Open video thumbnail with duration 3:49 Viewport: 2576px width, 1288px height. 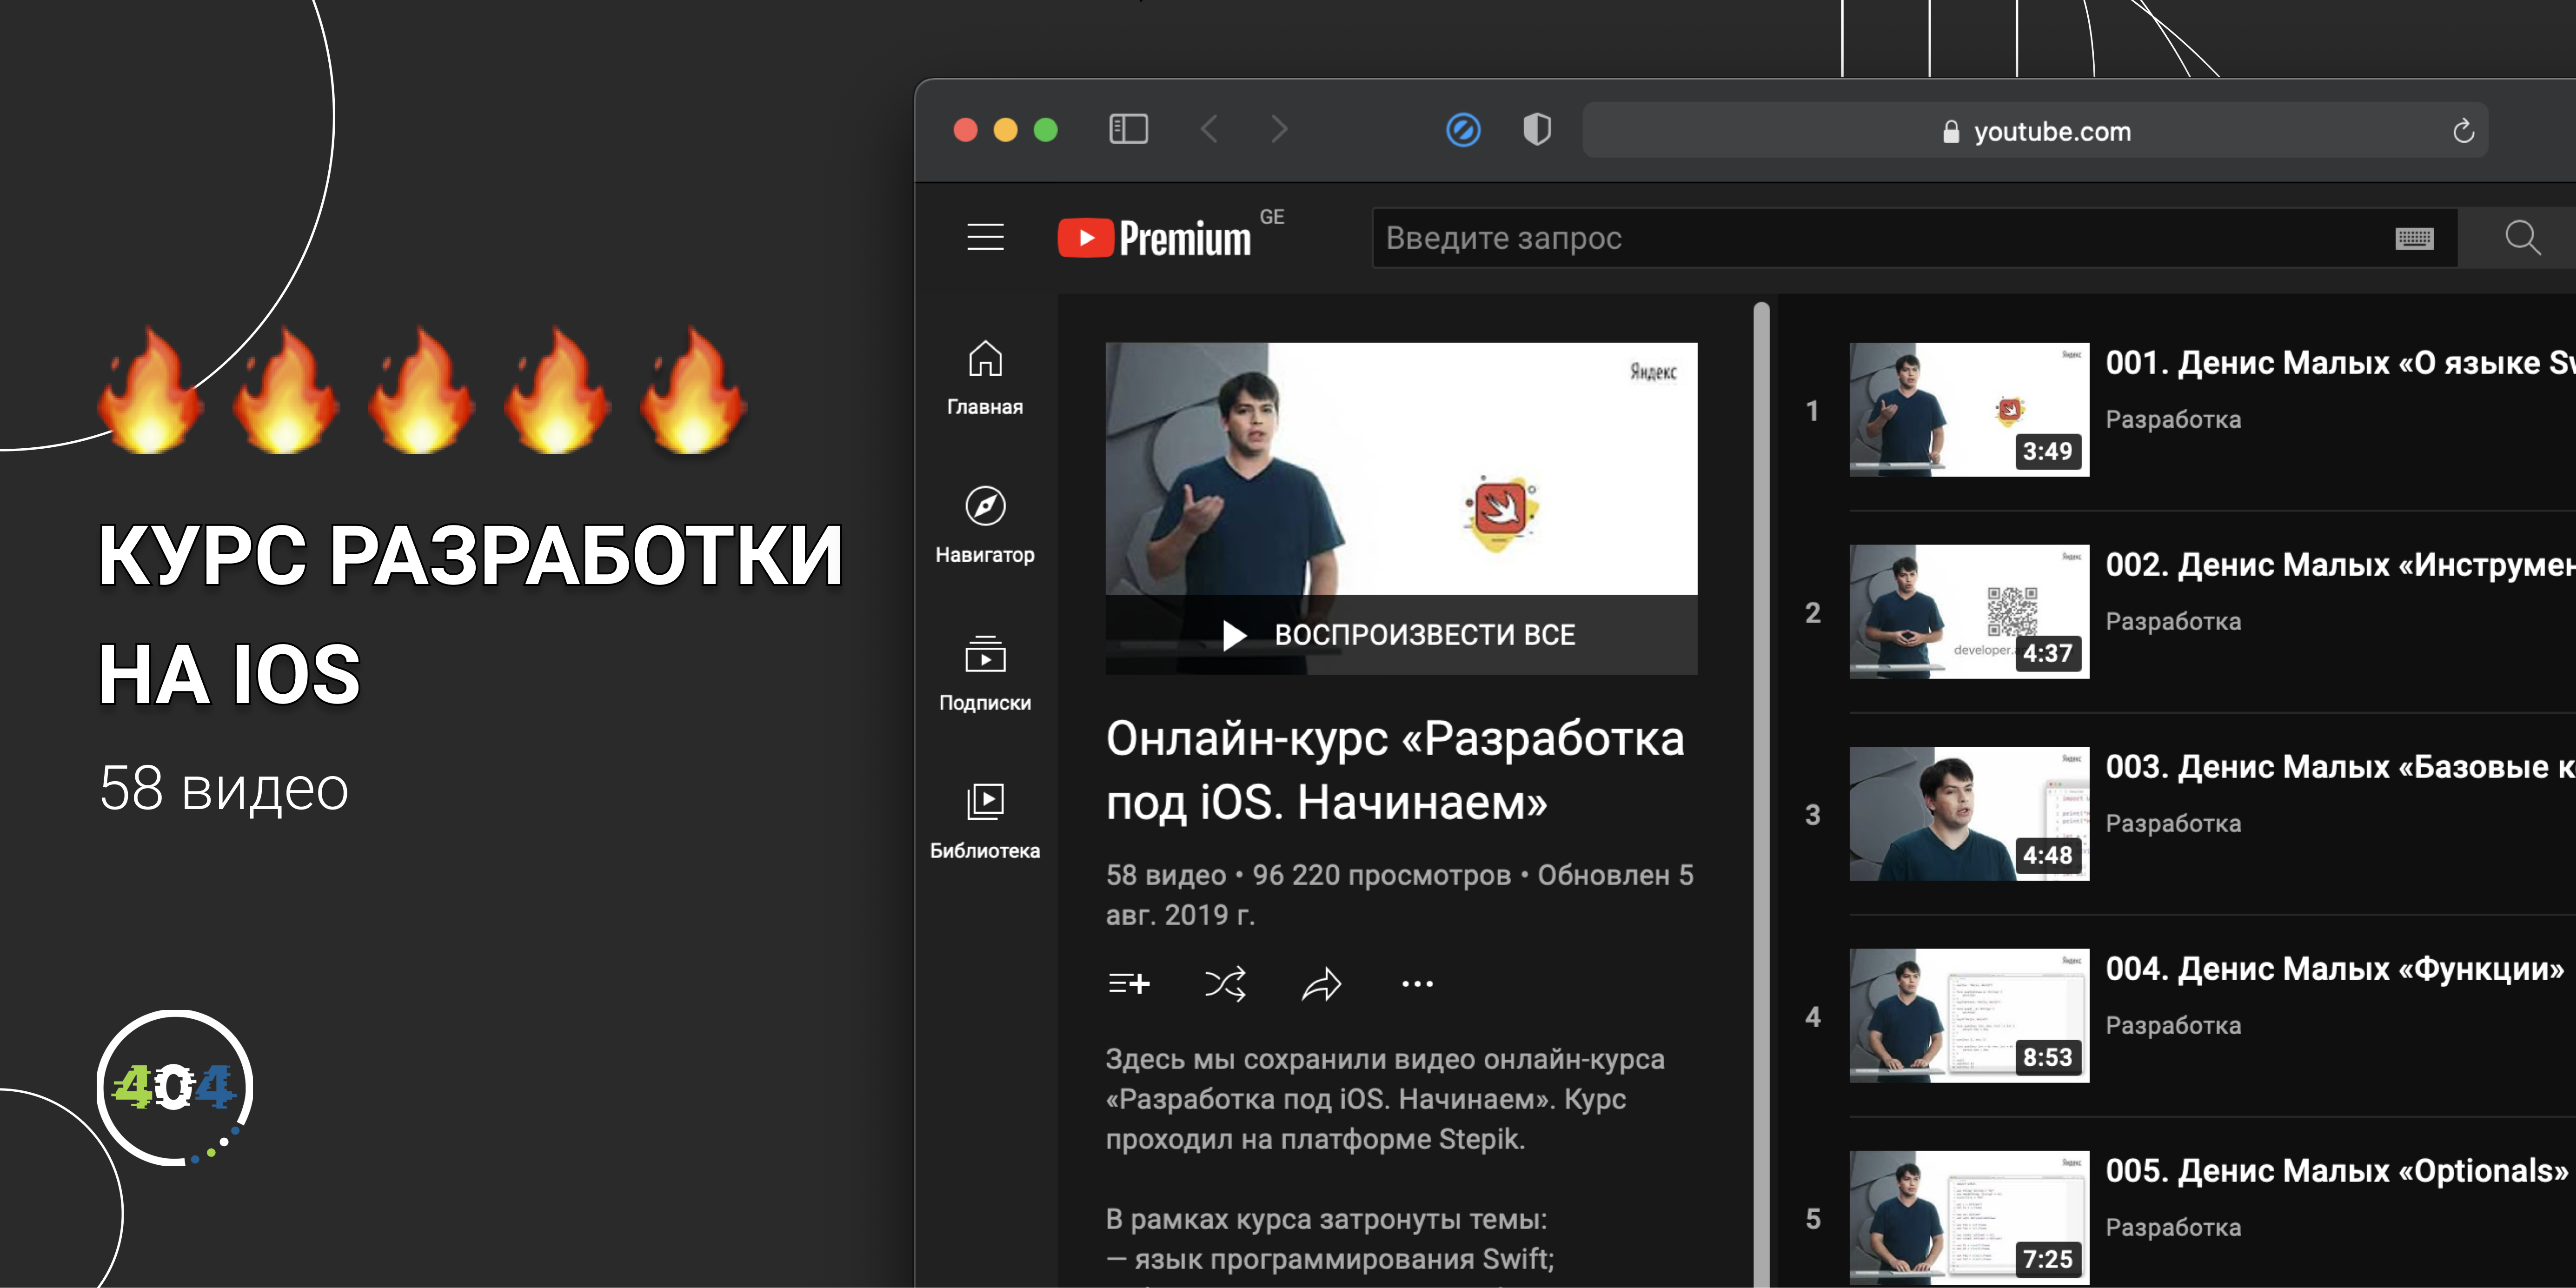pos(1969,410)
